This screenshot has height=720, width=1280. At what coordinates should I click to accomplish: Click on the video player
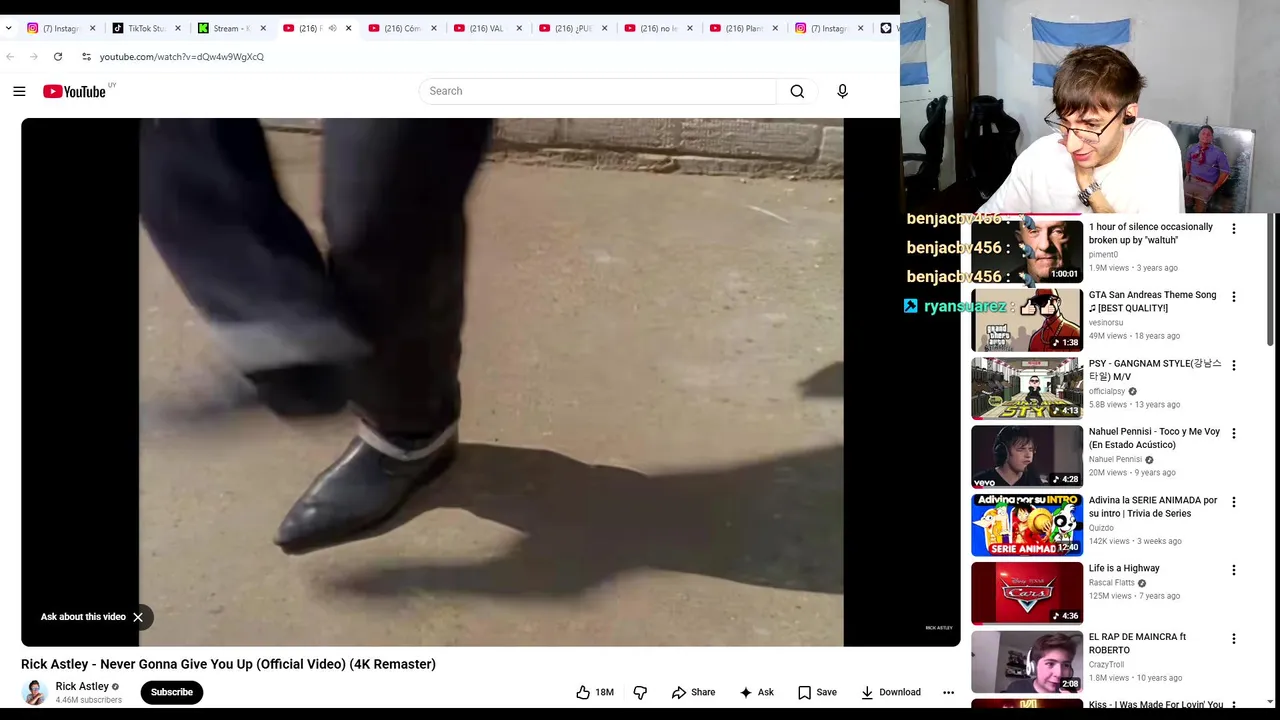tap(490, 382)
